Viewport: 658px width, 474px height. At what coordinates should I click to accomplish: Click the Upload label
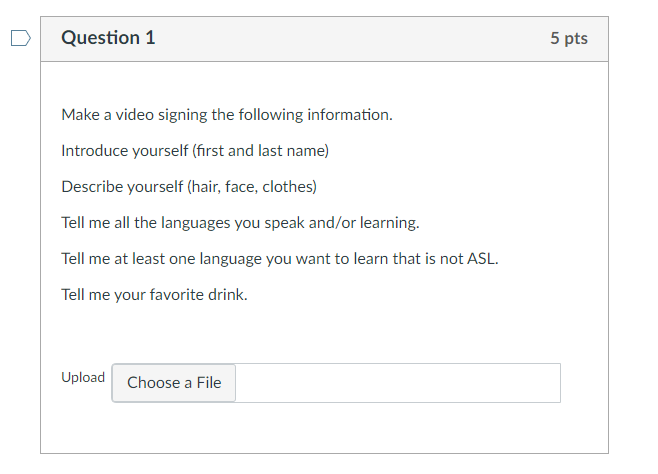coord(83,378)
